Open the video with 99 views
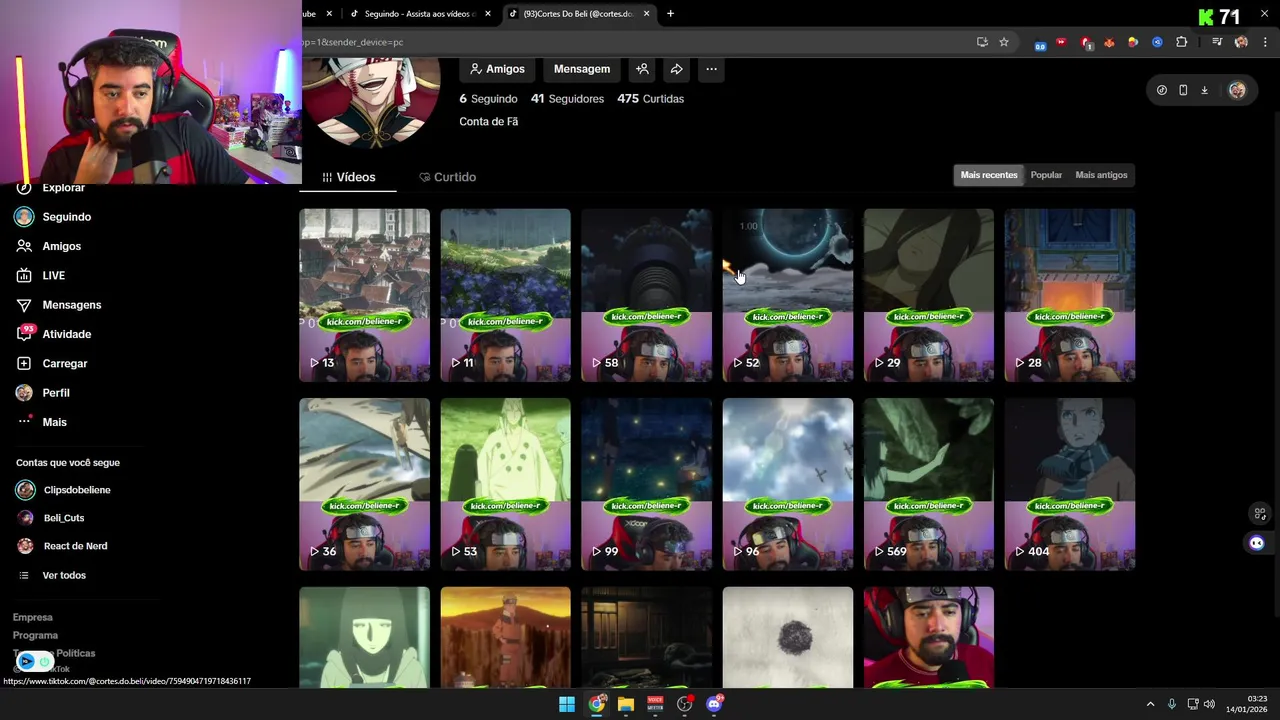The image size is (1280, 720). [x=646, y=484]
